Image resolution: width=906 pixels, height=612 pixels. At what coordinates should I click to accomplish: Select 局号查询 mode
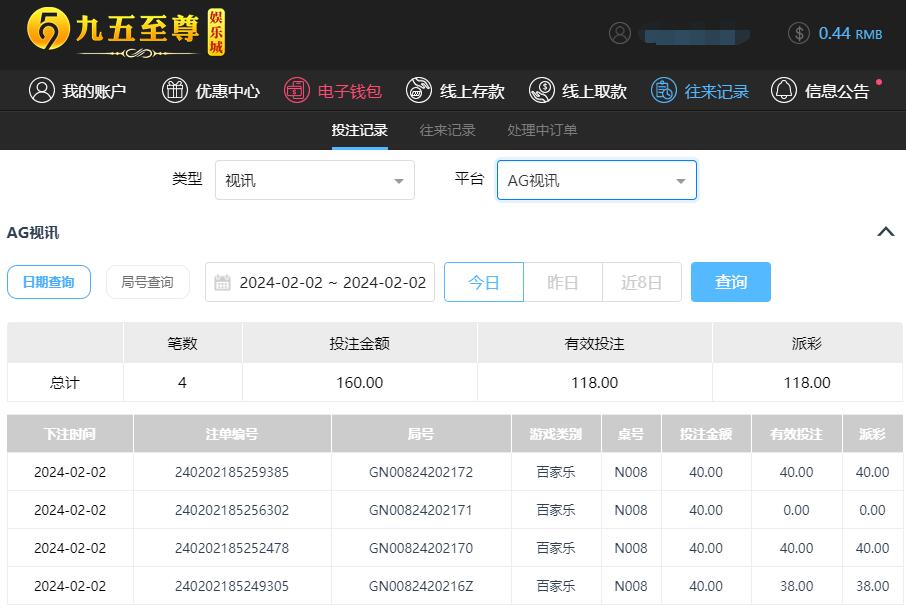[147, 282]
